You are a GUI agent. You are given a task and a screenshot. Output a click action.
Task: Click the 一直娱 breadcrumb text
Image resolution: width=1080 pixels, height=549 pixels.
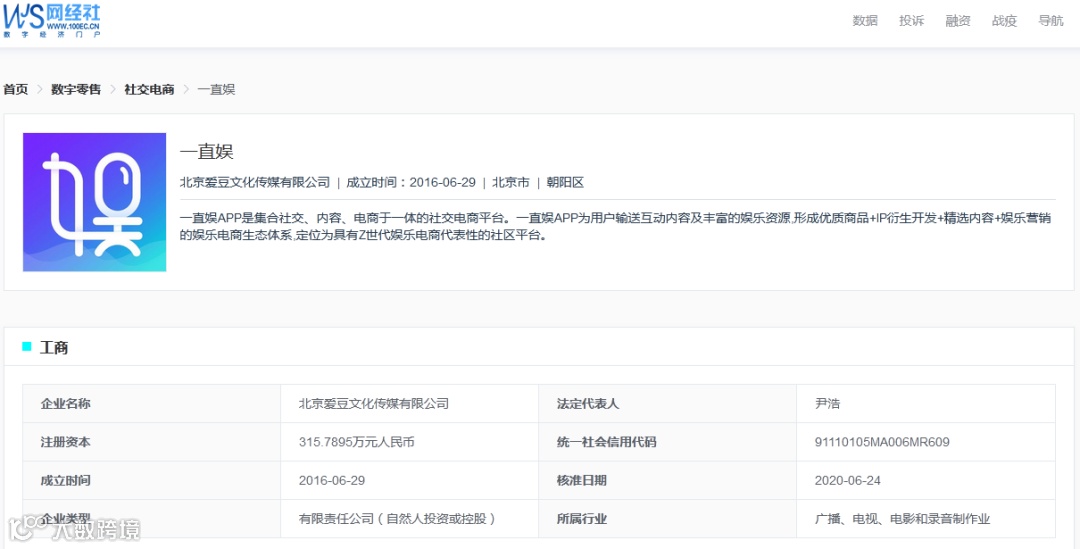click(216, 90)
